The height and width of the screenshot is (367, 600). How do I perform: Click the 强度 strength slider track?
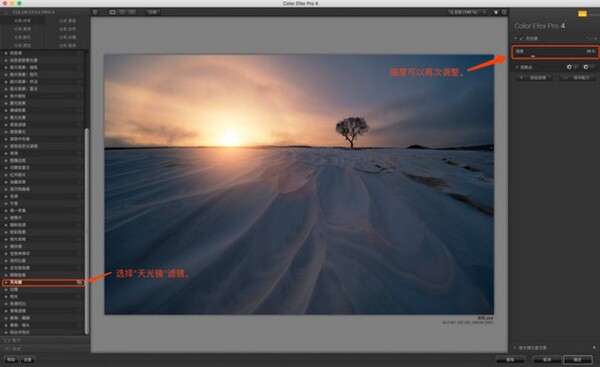coord(554,56)
